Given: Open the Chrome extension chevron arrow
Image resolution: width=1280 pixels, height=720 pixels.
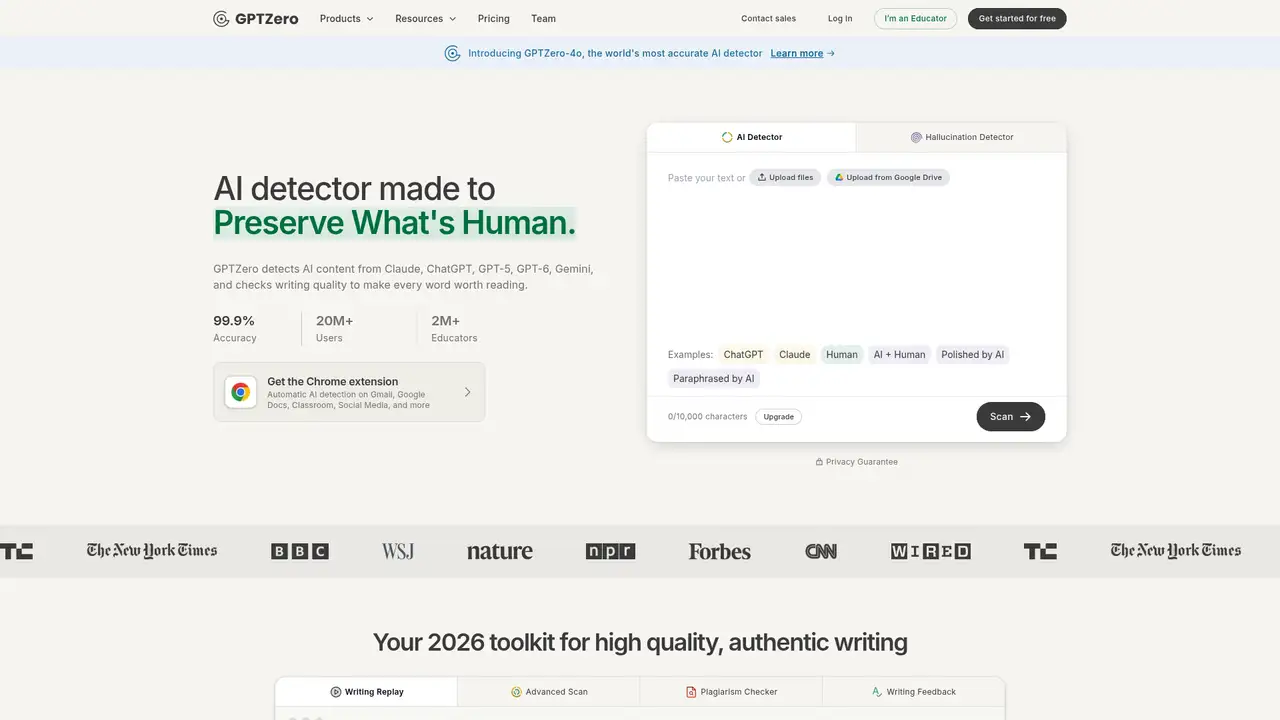Looking at the screenshot, I should coord(467,392).
